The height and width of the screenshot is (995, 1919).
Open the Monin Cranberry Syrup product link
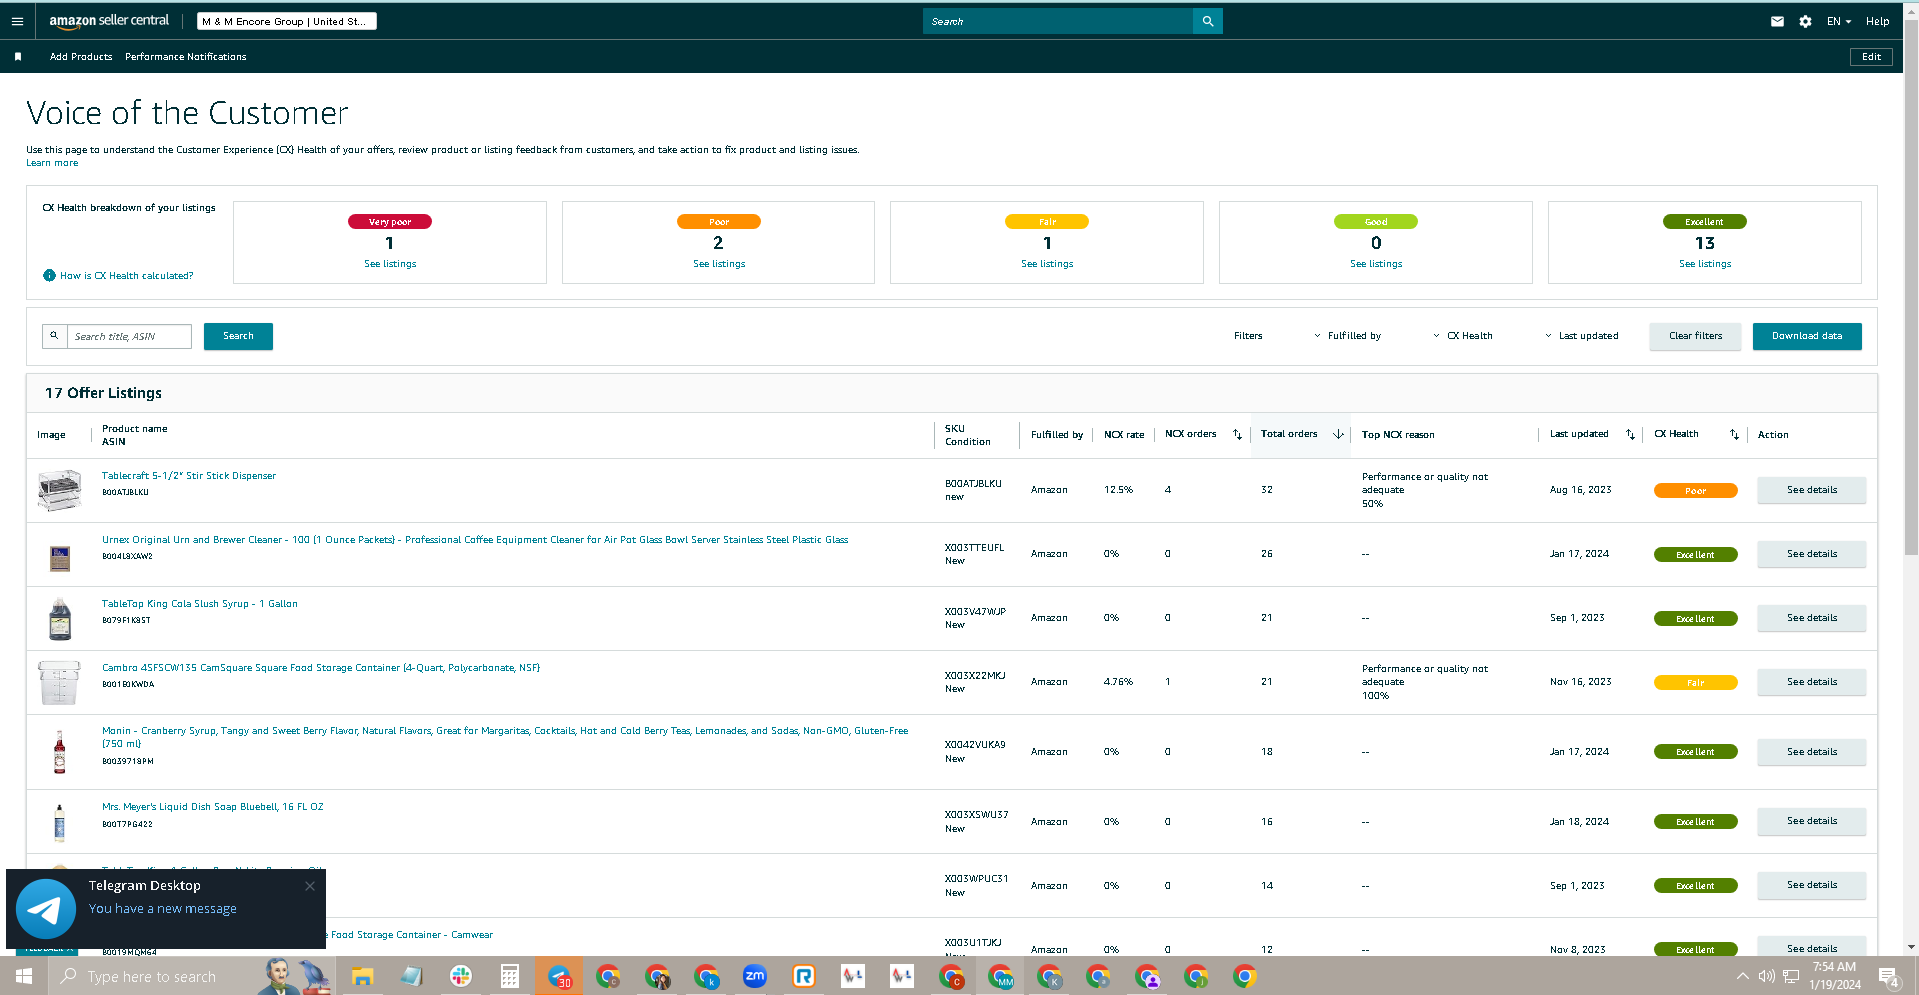(505, 737)
